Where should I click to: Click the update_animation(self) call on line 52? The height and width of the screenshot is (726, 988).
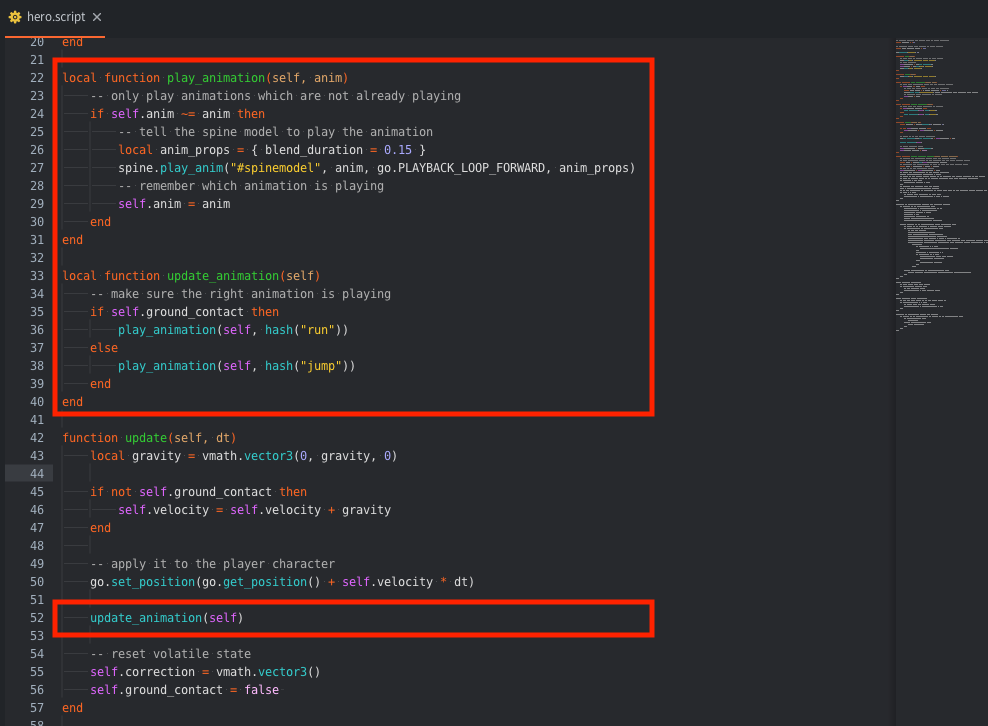point(166,618)
